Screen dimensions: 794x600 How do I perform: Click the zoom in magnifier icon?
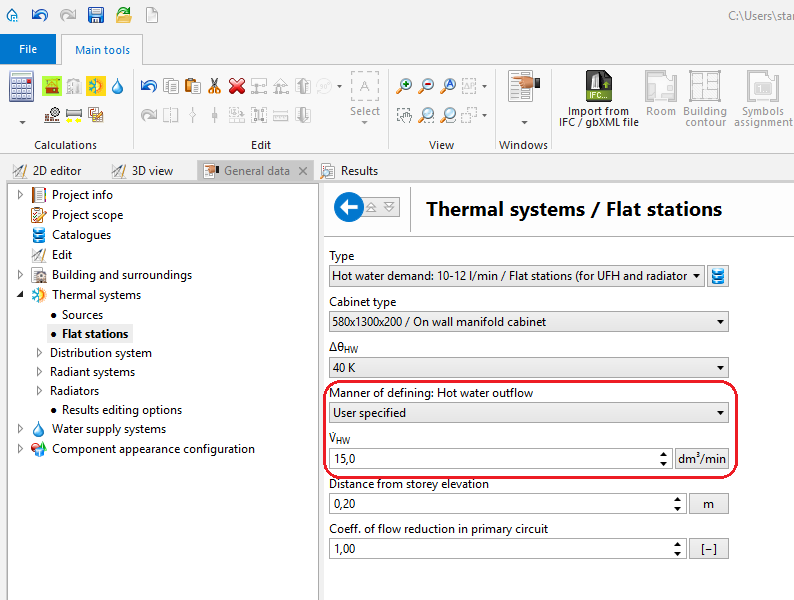tap(404, 86)
